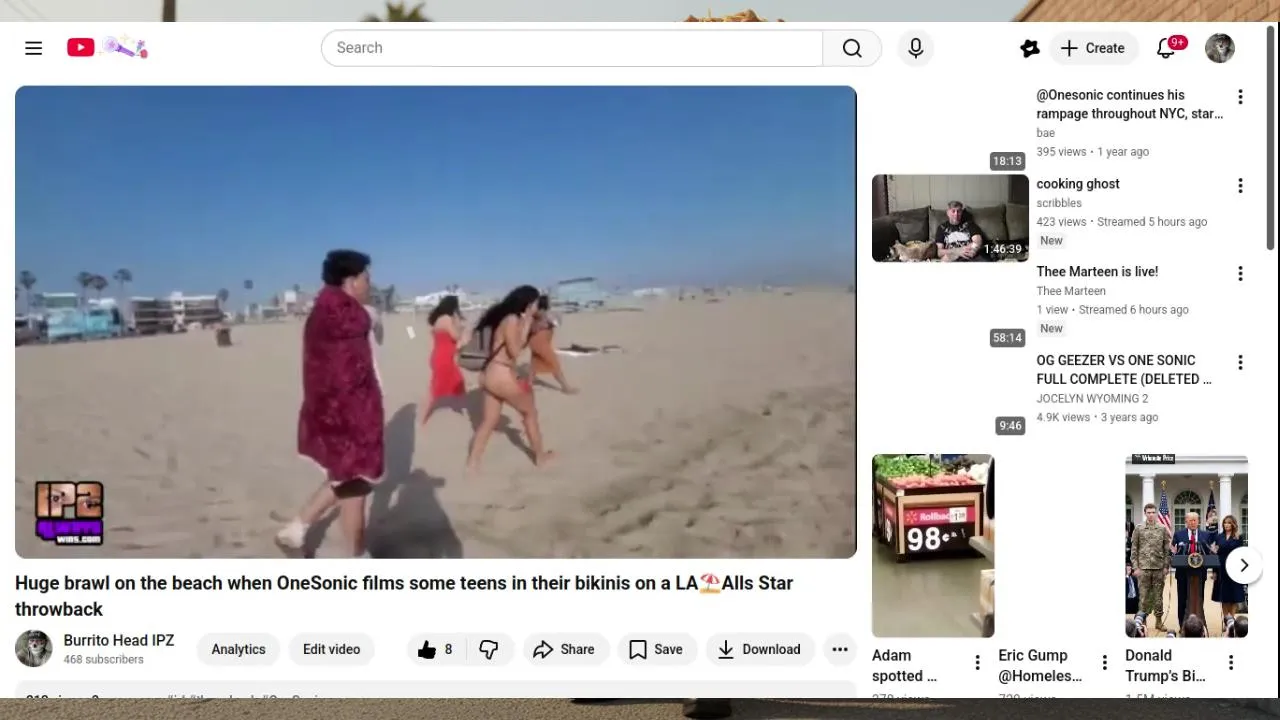This screenshot has width=1280, height=720.
Task: Go to YouTube home via logo
Action: [x=107, y=47]
